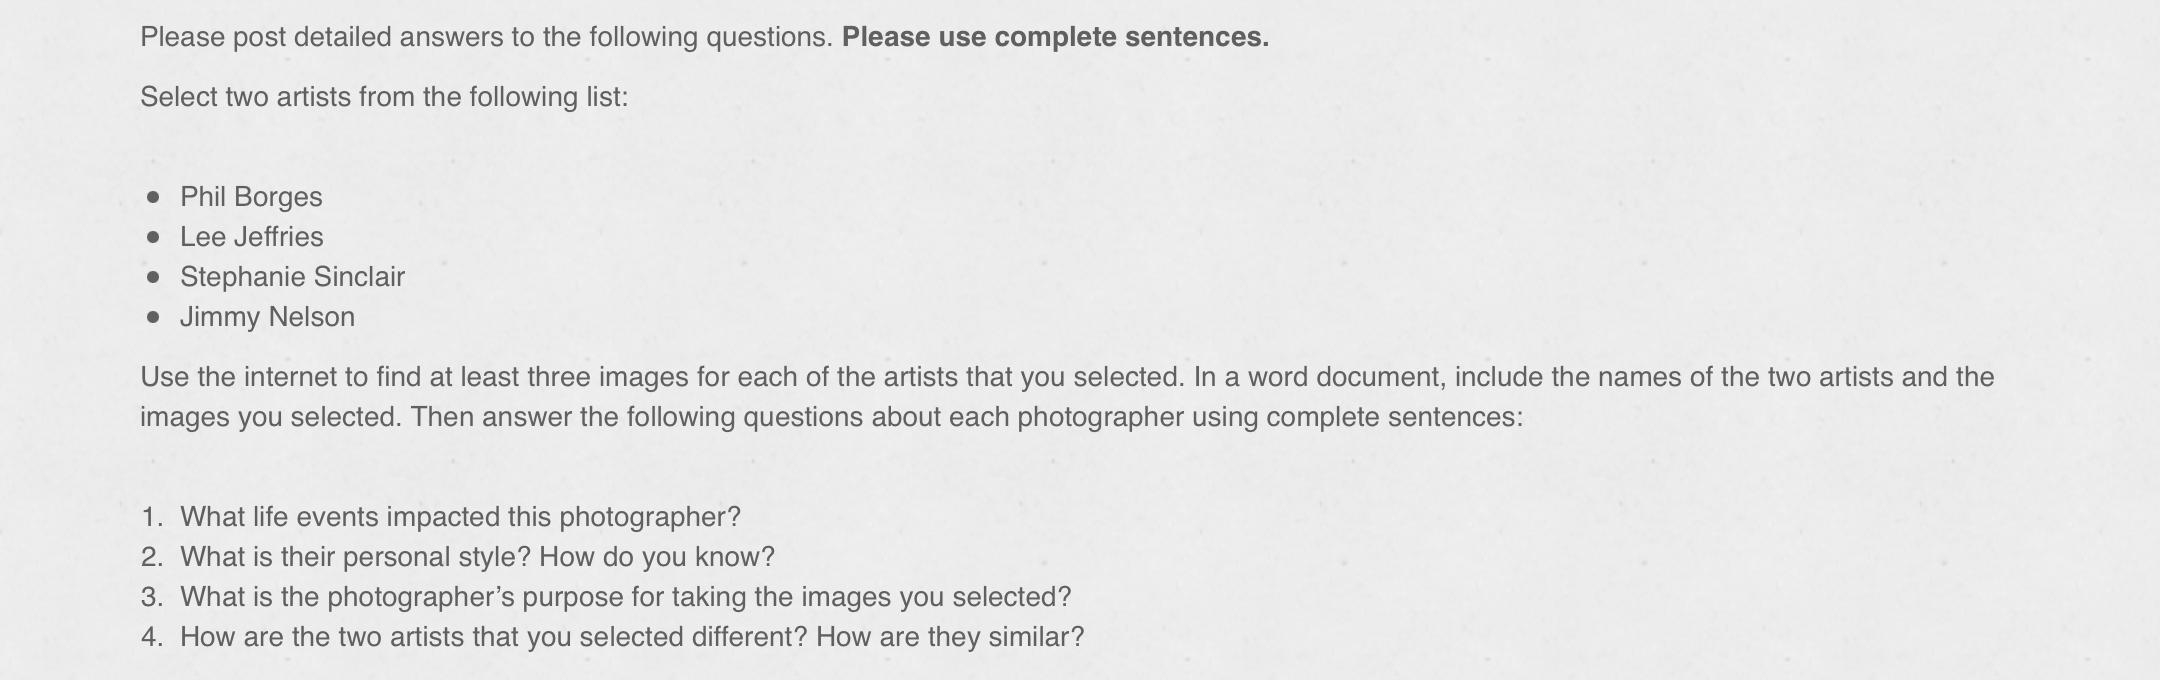The height and width of the screenshot is (680, 2160).
Task: Click question 3 about photographer's purpose
Action: 625,597
